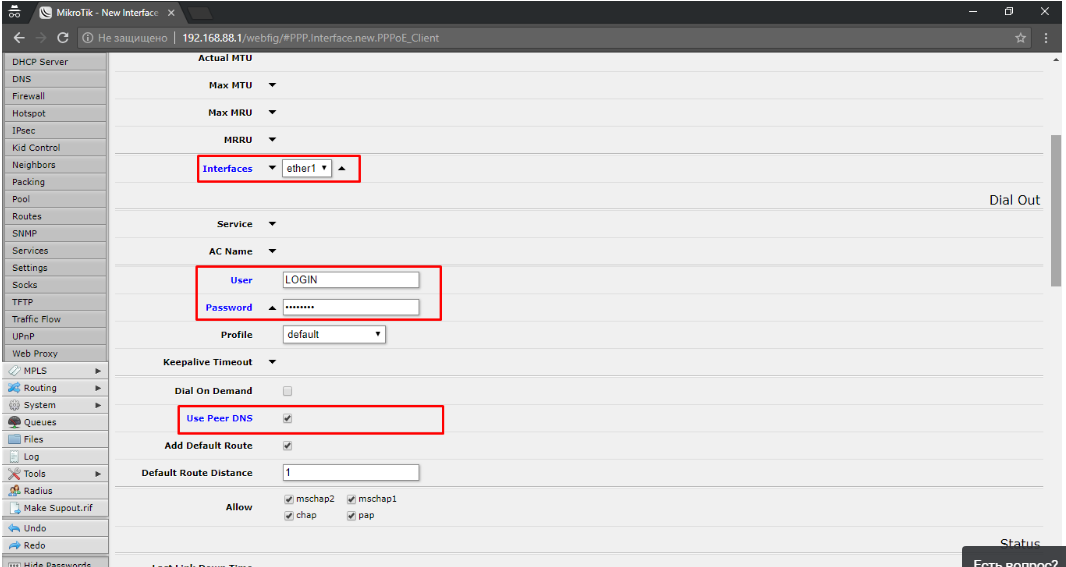Click the Redo arrow icon
The width and height of the screenshot is (1066, 567).
click(x=14, y=545)
